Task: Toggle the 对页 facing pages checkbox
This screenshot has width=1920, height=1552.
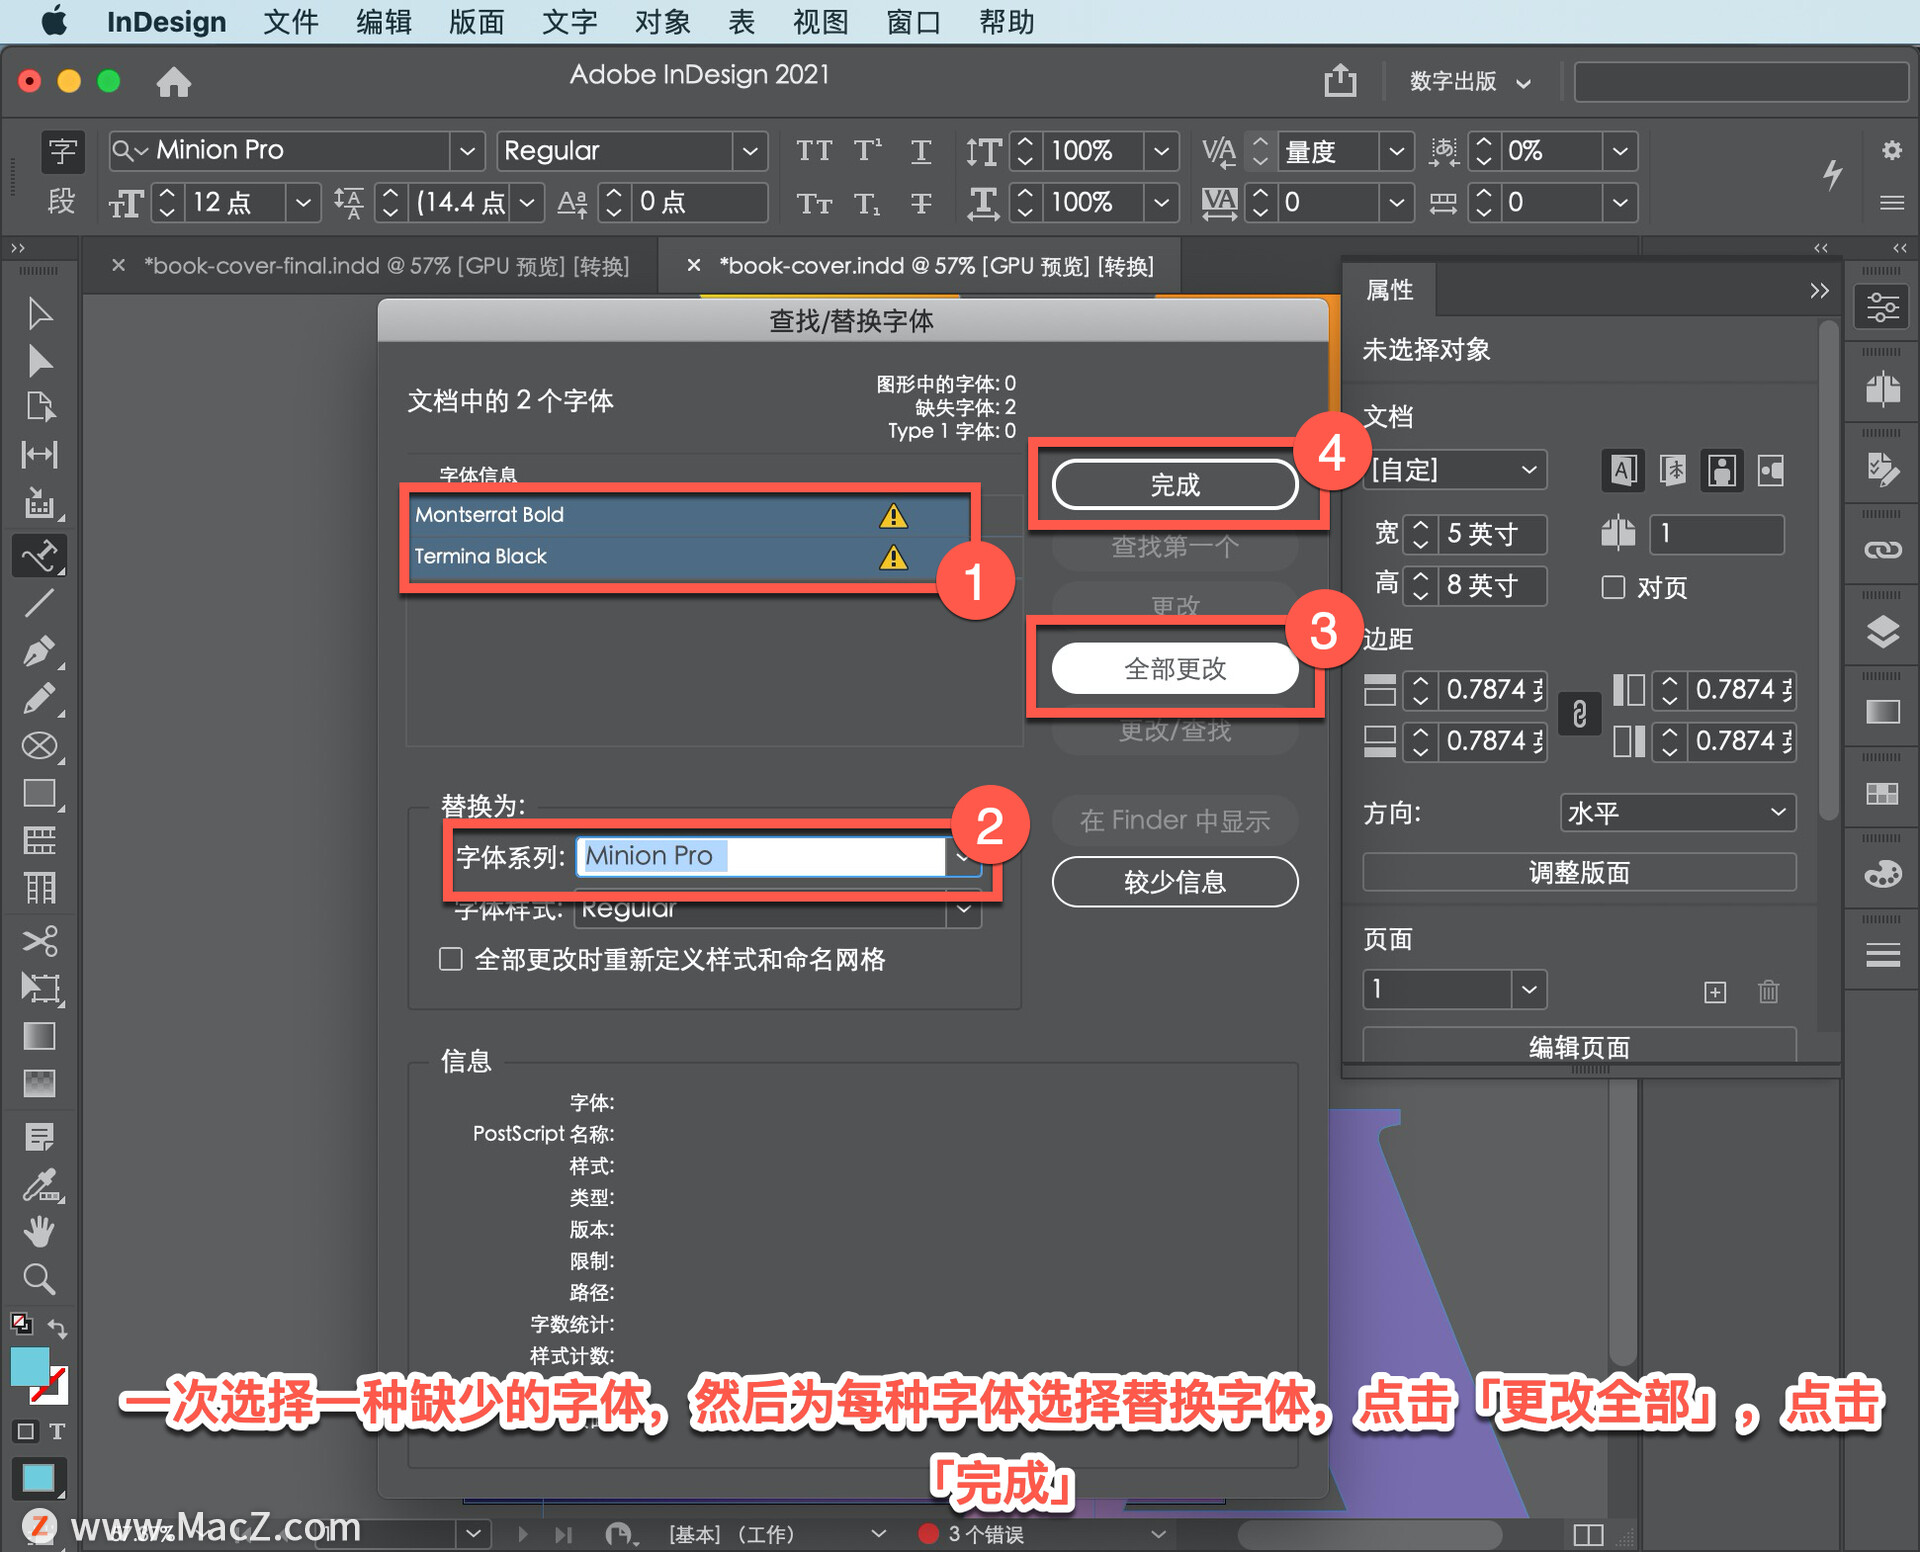Action: click(x=1613, y=587)
